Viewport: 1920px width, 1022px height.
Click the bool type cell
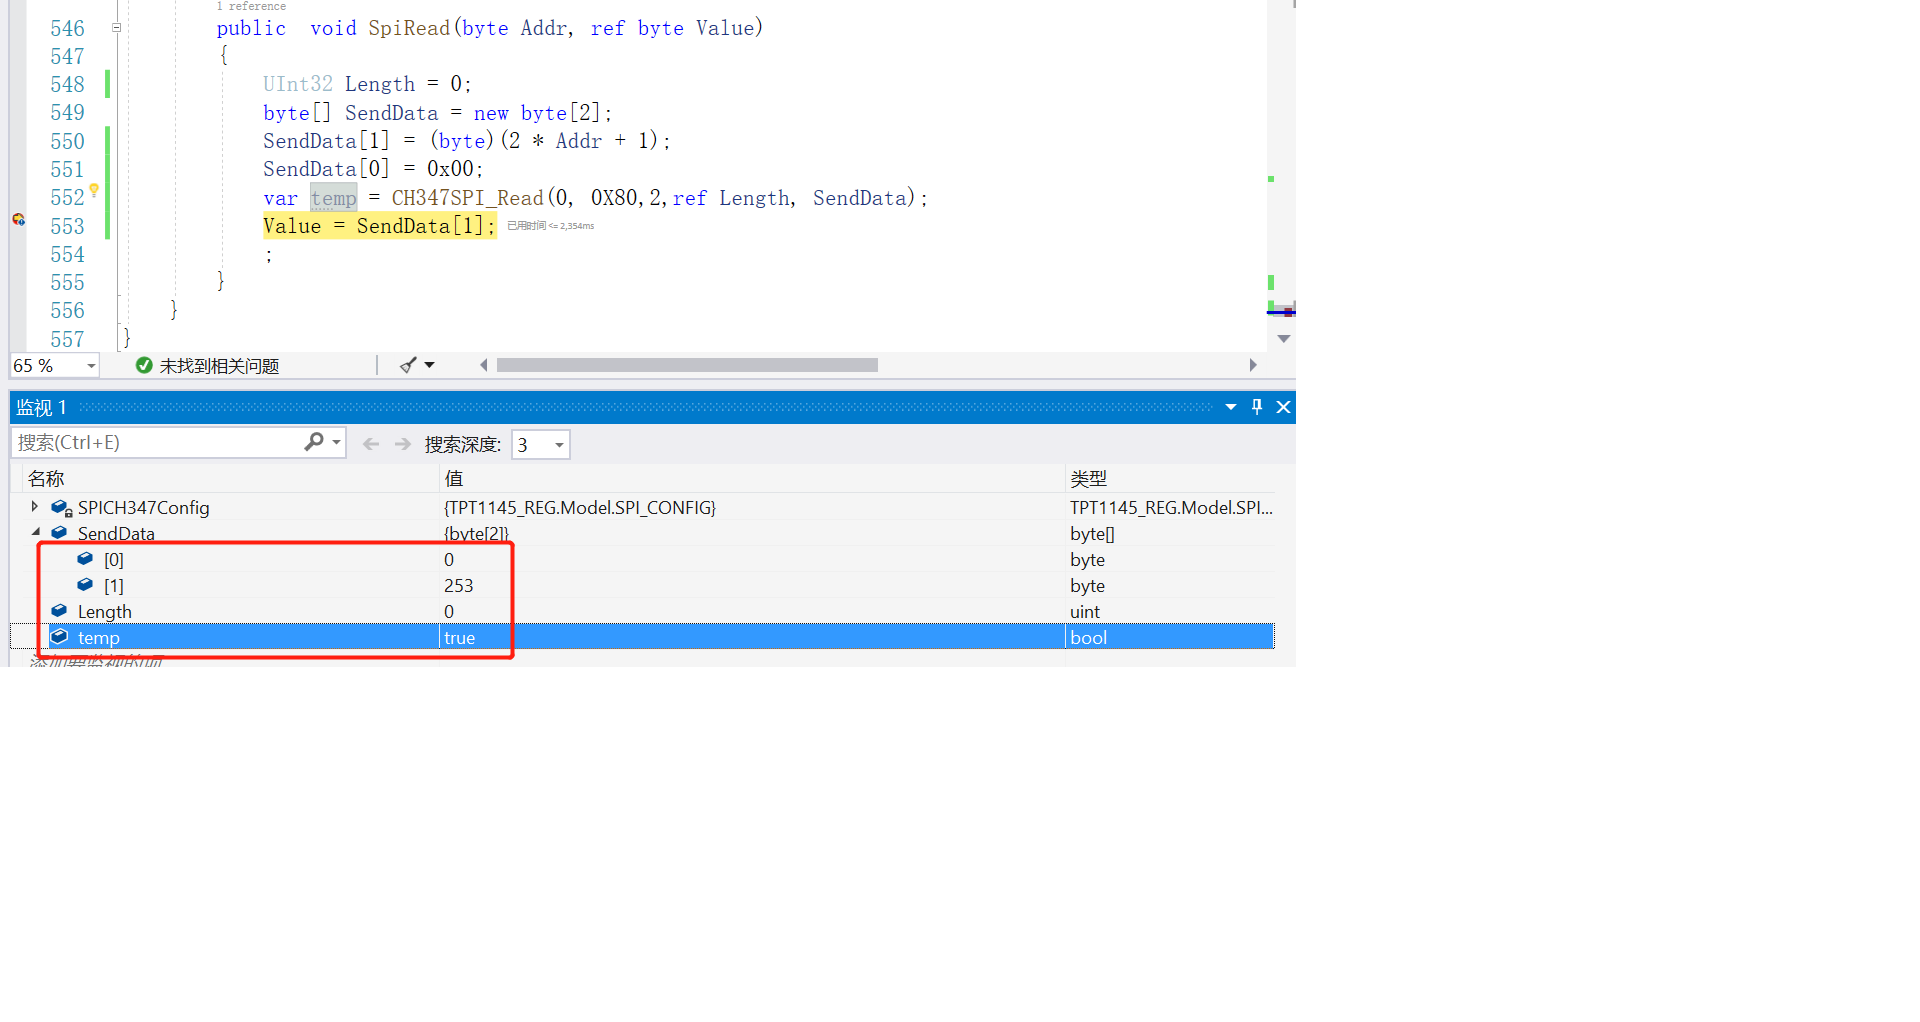pos(1170,637)
